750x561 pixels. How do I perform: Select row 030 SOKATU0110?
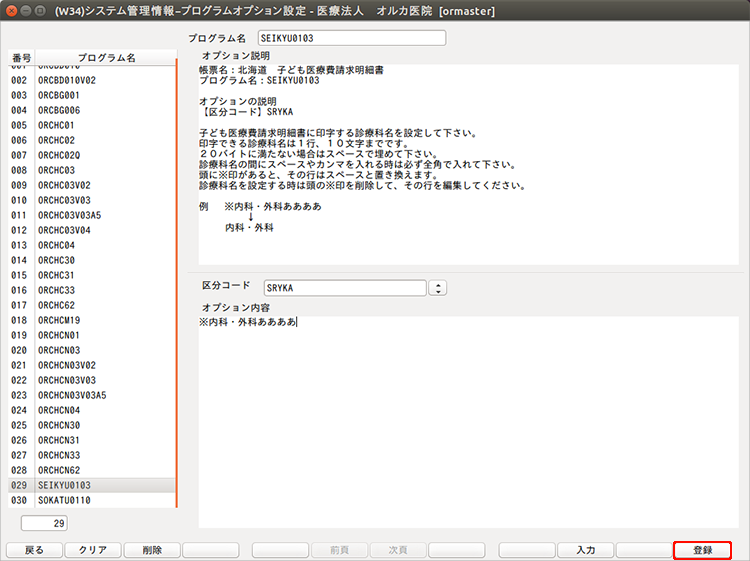coord(92,500)
